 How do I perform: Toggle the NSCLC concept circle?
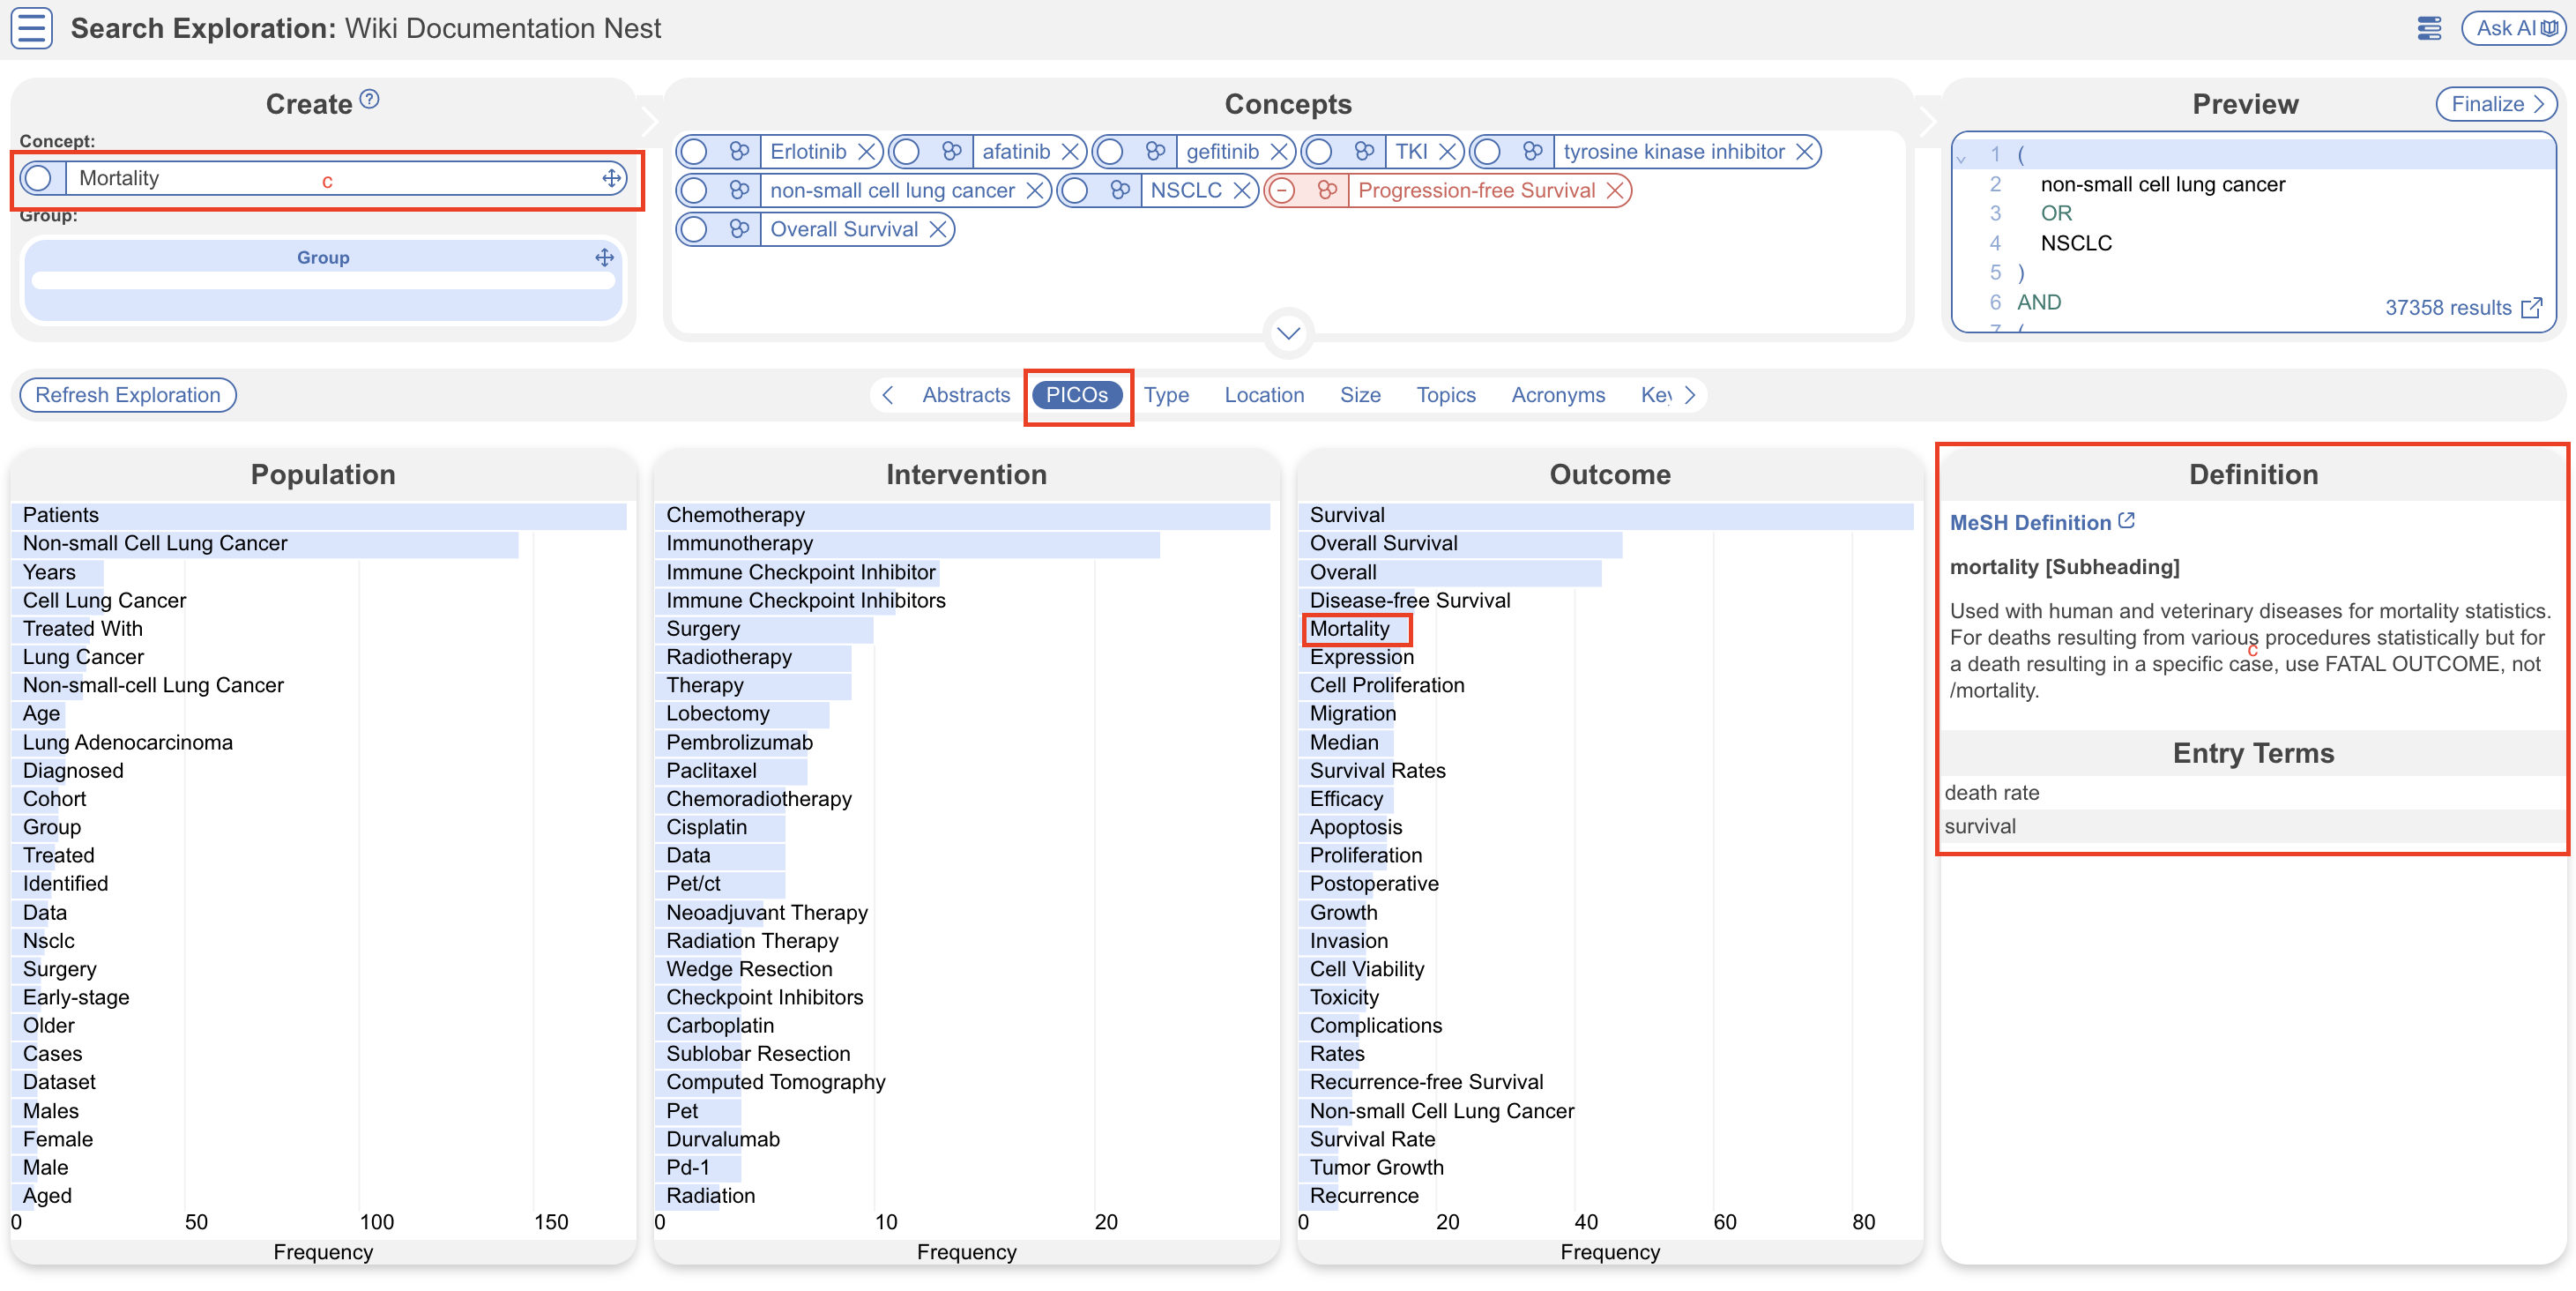(x=1074, y=191)
